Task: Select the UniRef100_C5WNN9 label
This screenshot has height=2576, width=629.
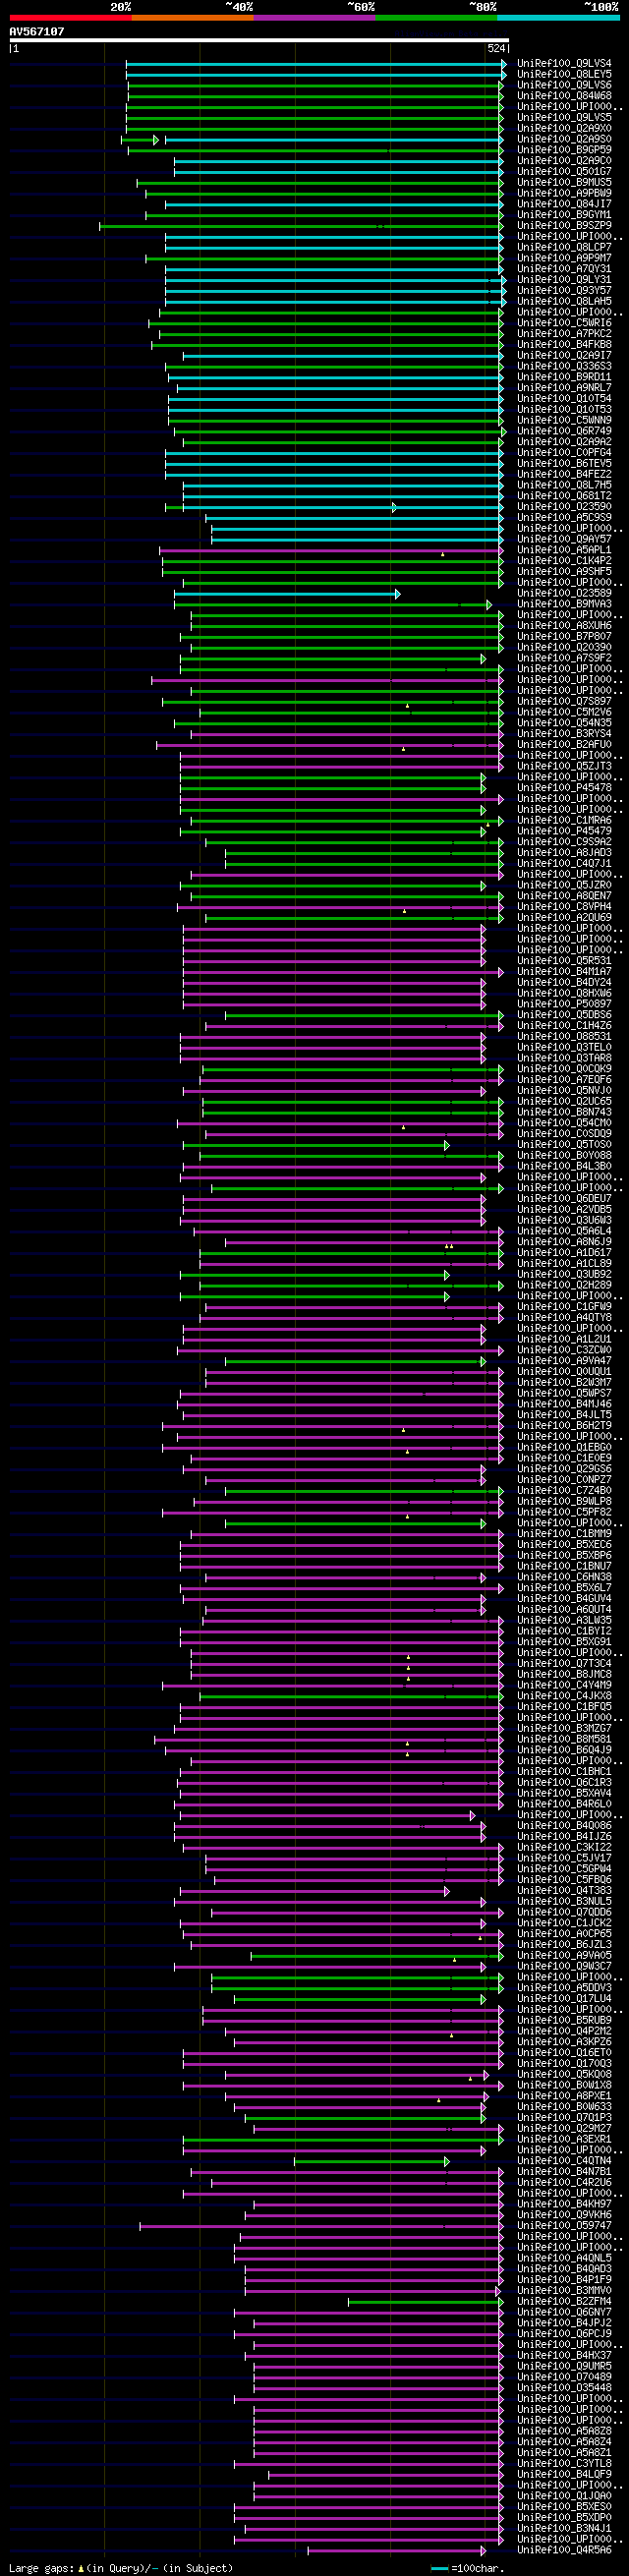Action: coord(564,421)
